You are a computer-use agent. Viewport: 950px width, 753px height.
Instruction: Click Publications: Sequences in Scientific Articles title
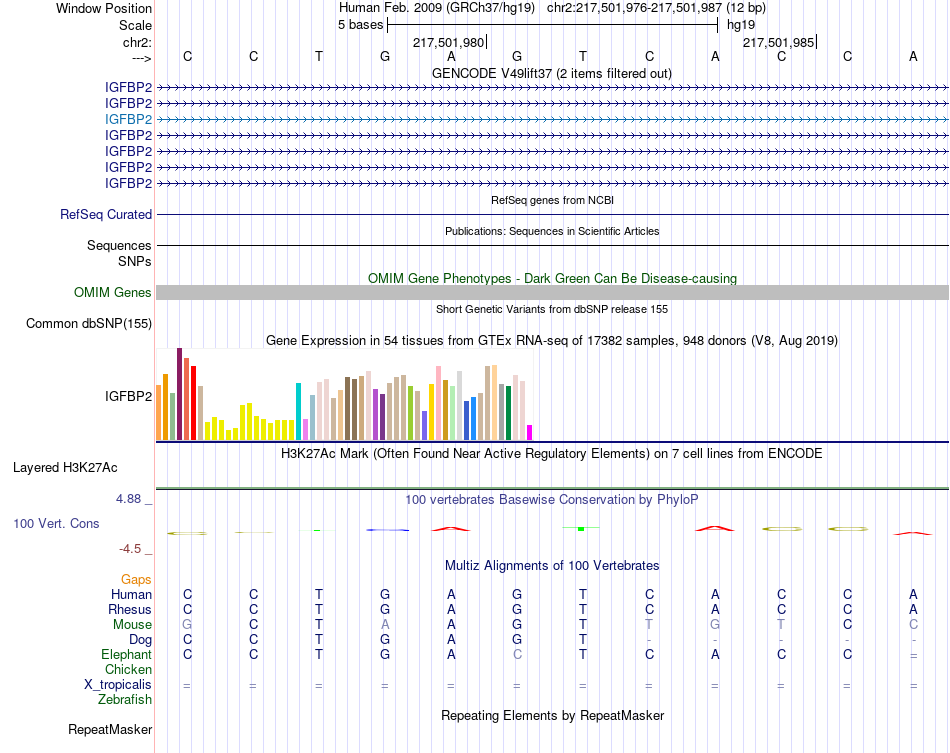pos(552,231)
